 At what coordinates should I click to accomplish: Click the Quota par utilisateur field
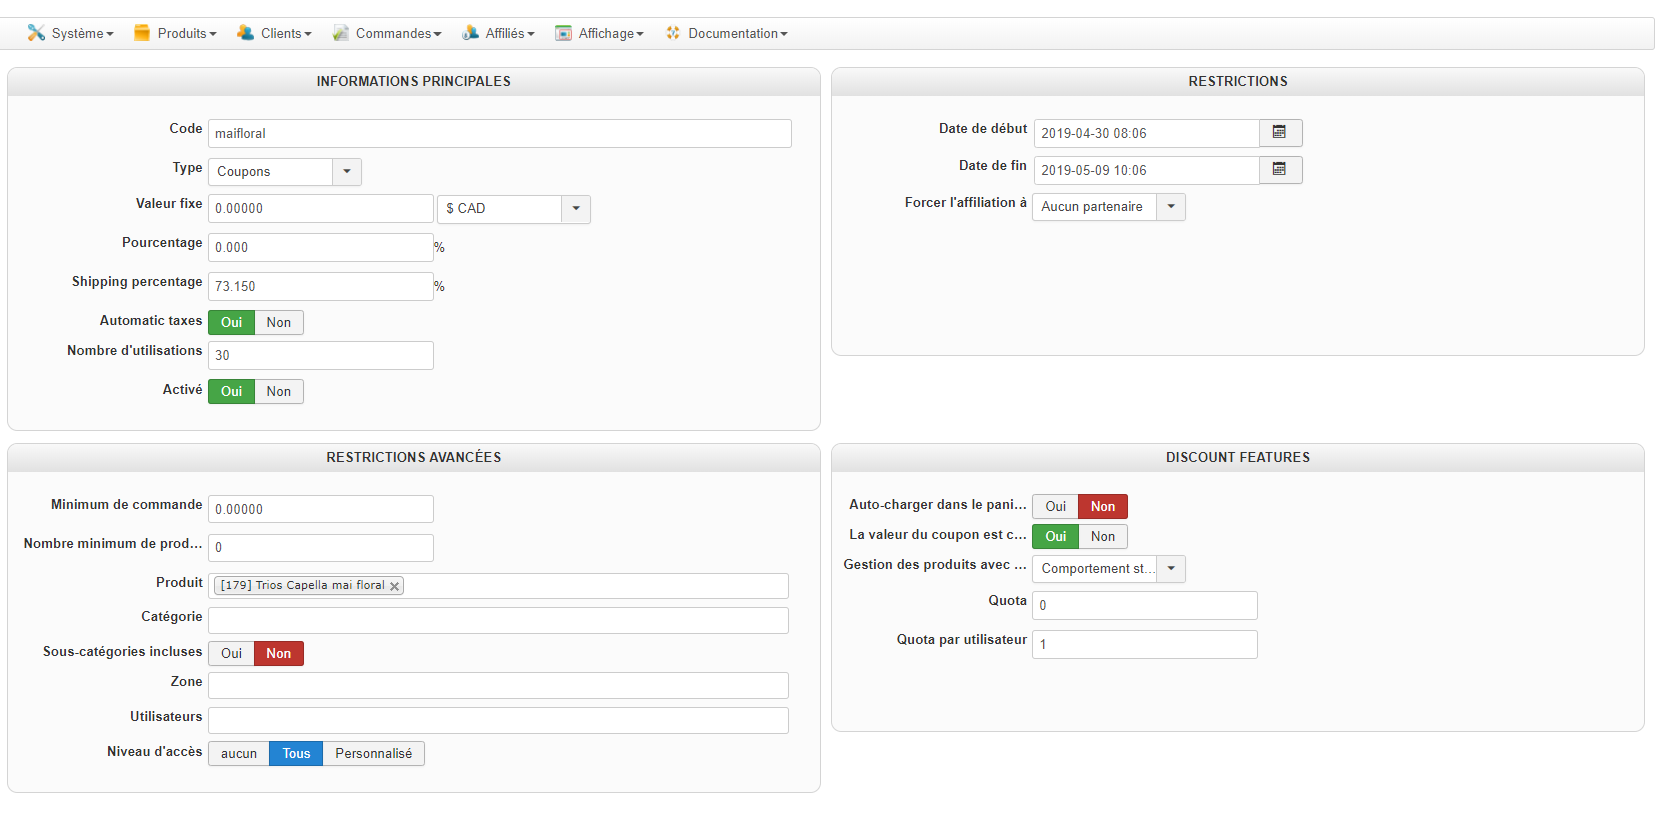(1145, 644)
